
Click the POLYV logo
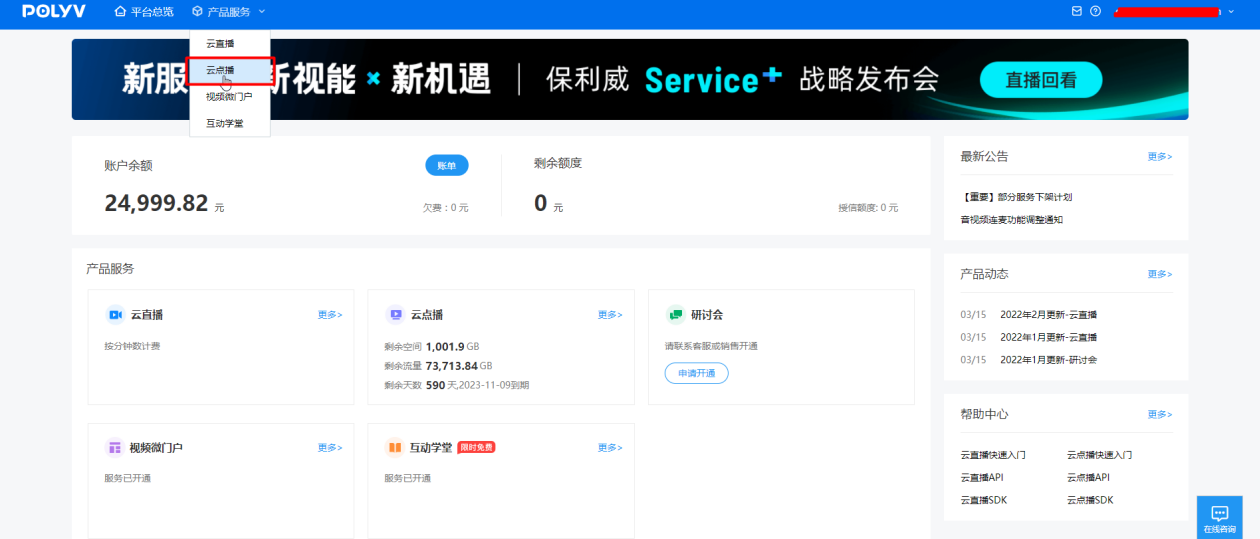tap(54, 12)
